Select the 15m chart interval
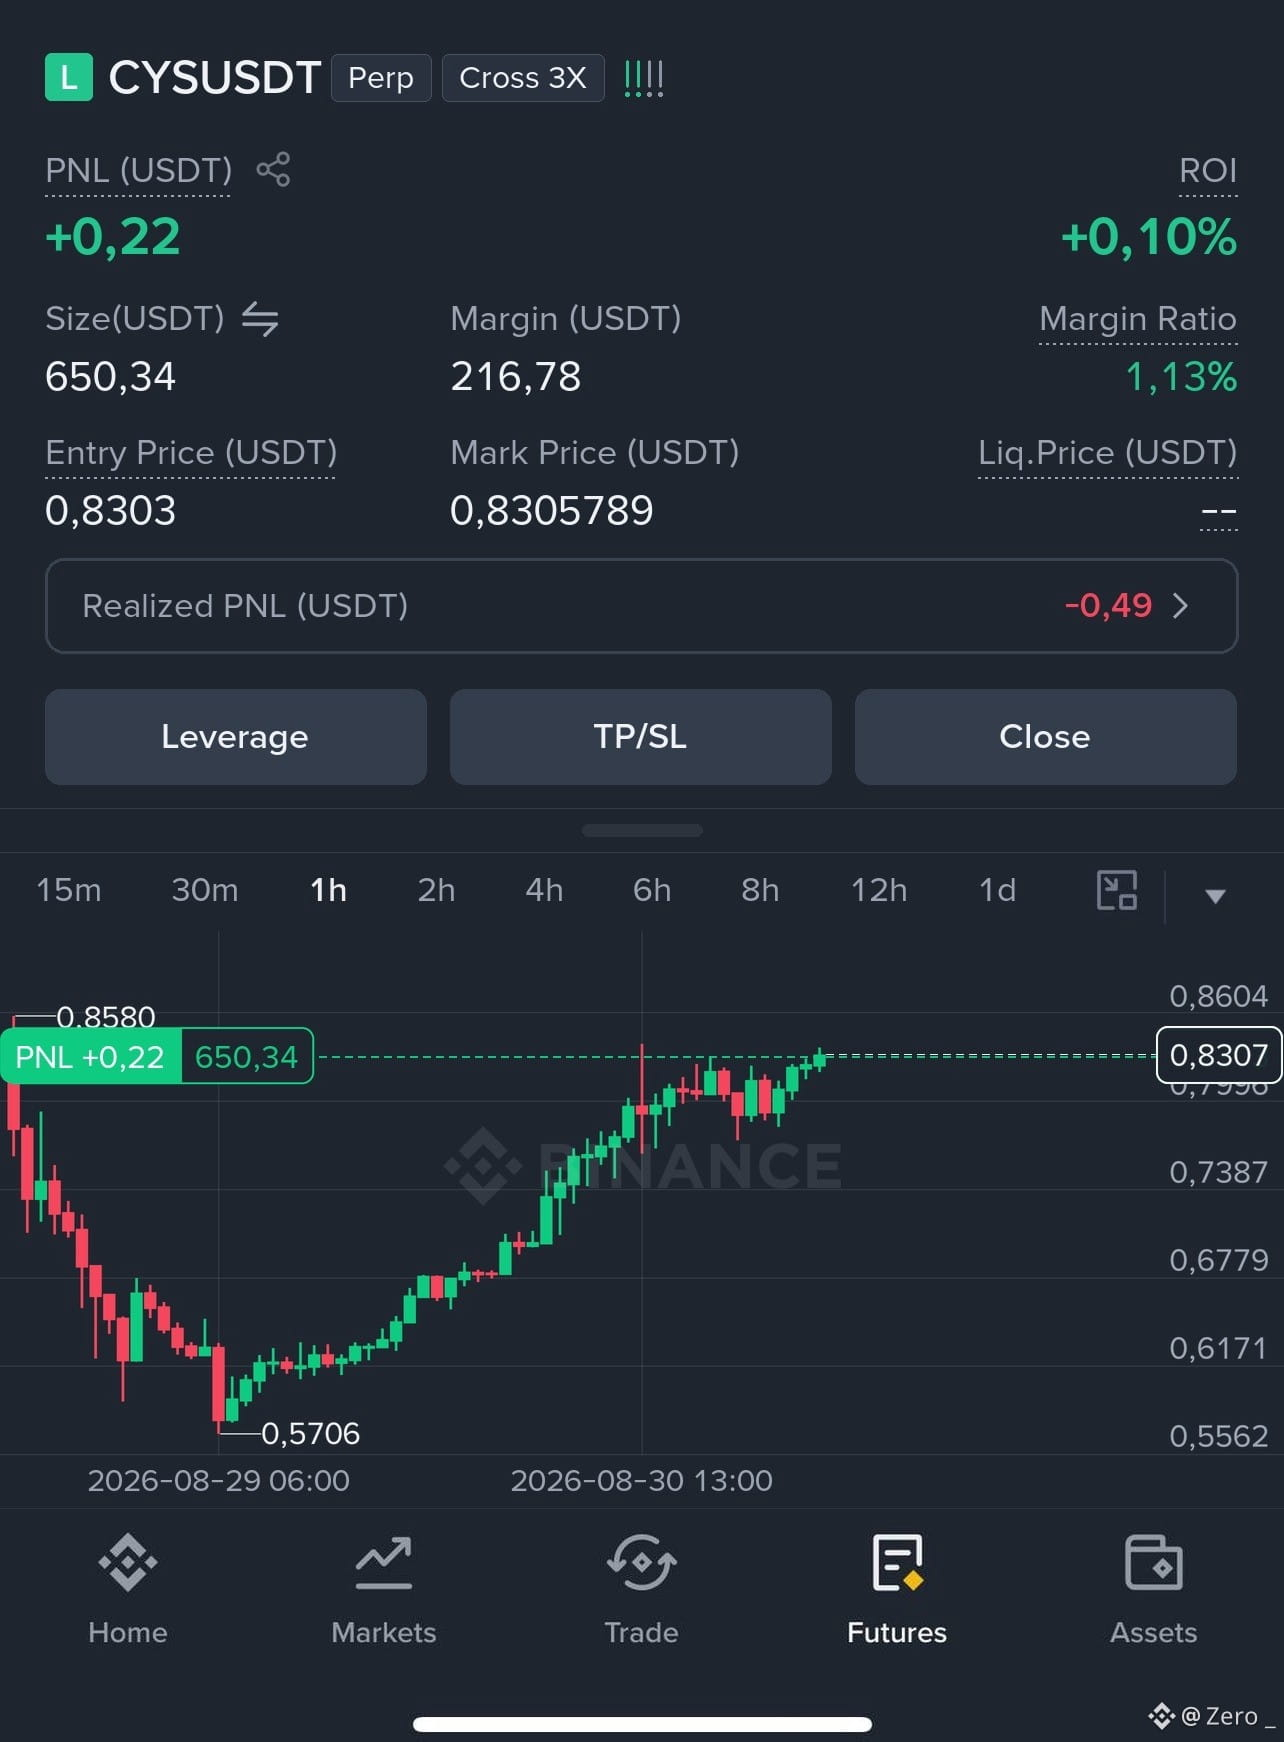The height and width of the screenshot is (1742, 1284). point(69,890)
